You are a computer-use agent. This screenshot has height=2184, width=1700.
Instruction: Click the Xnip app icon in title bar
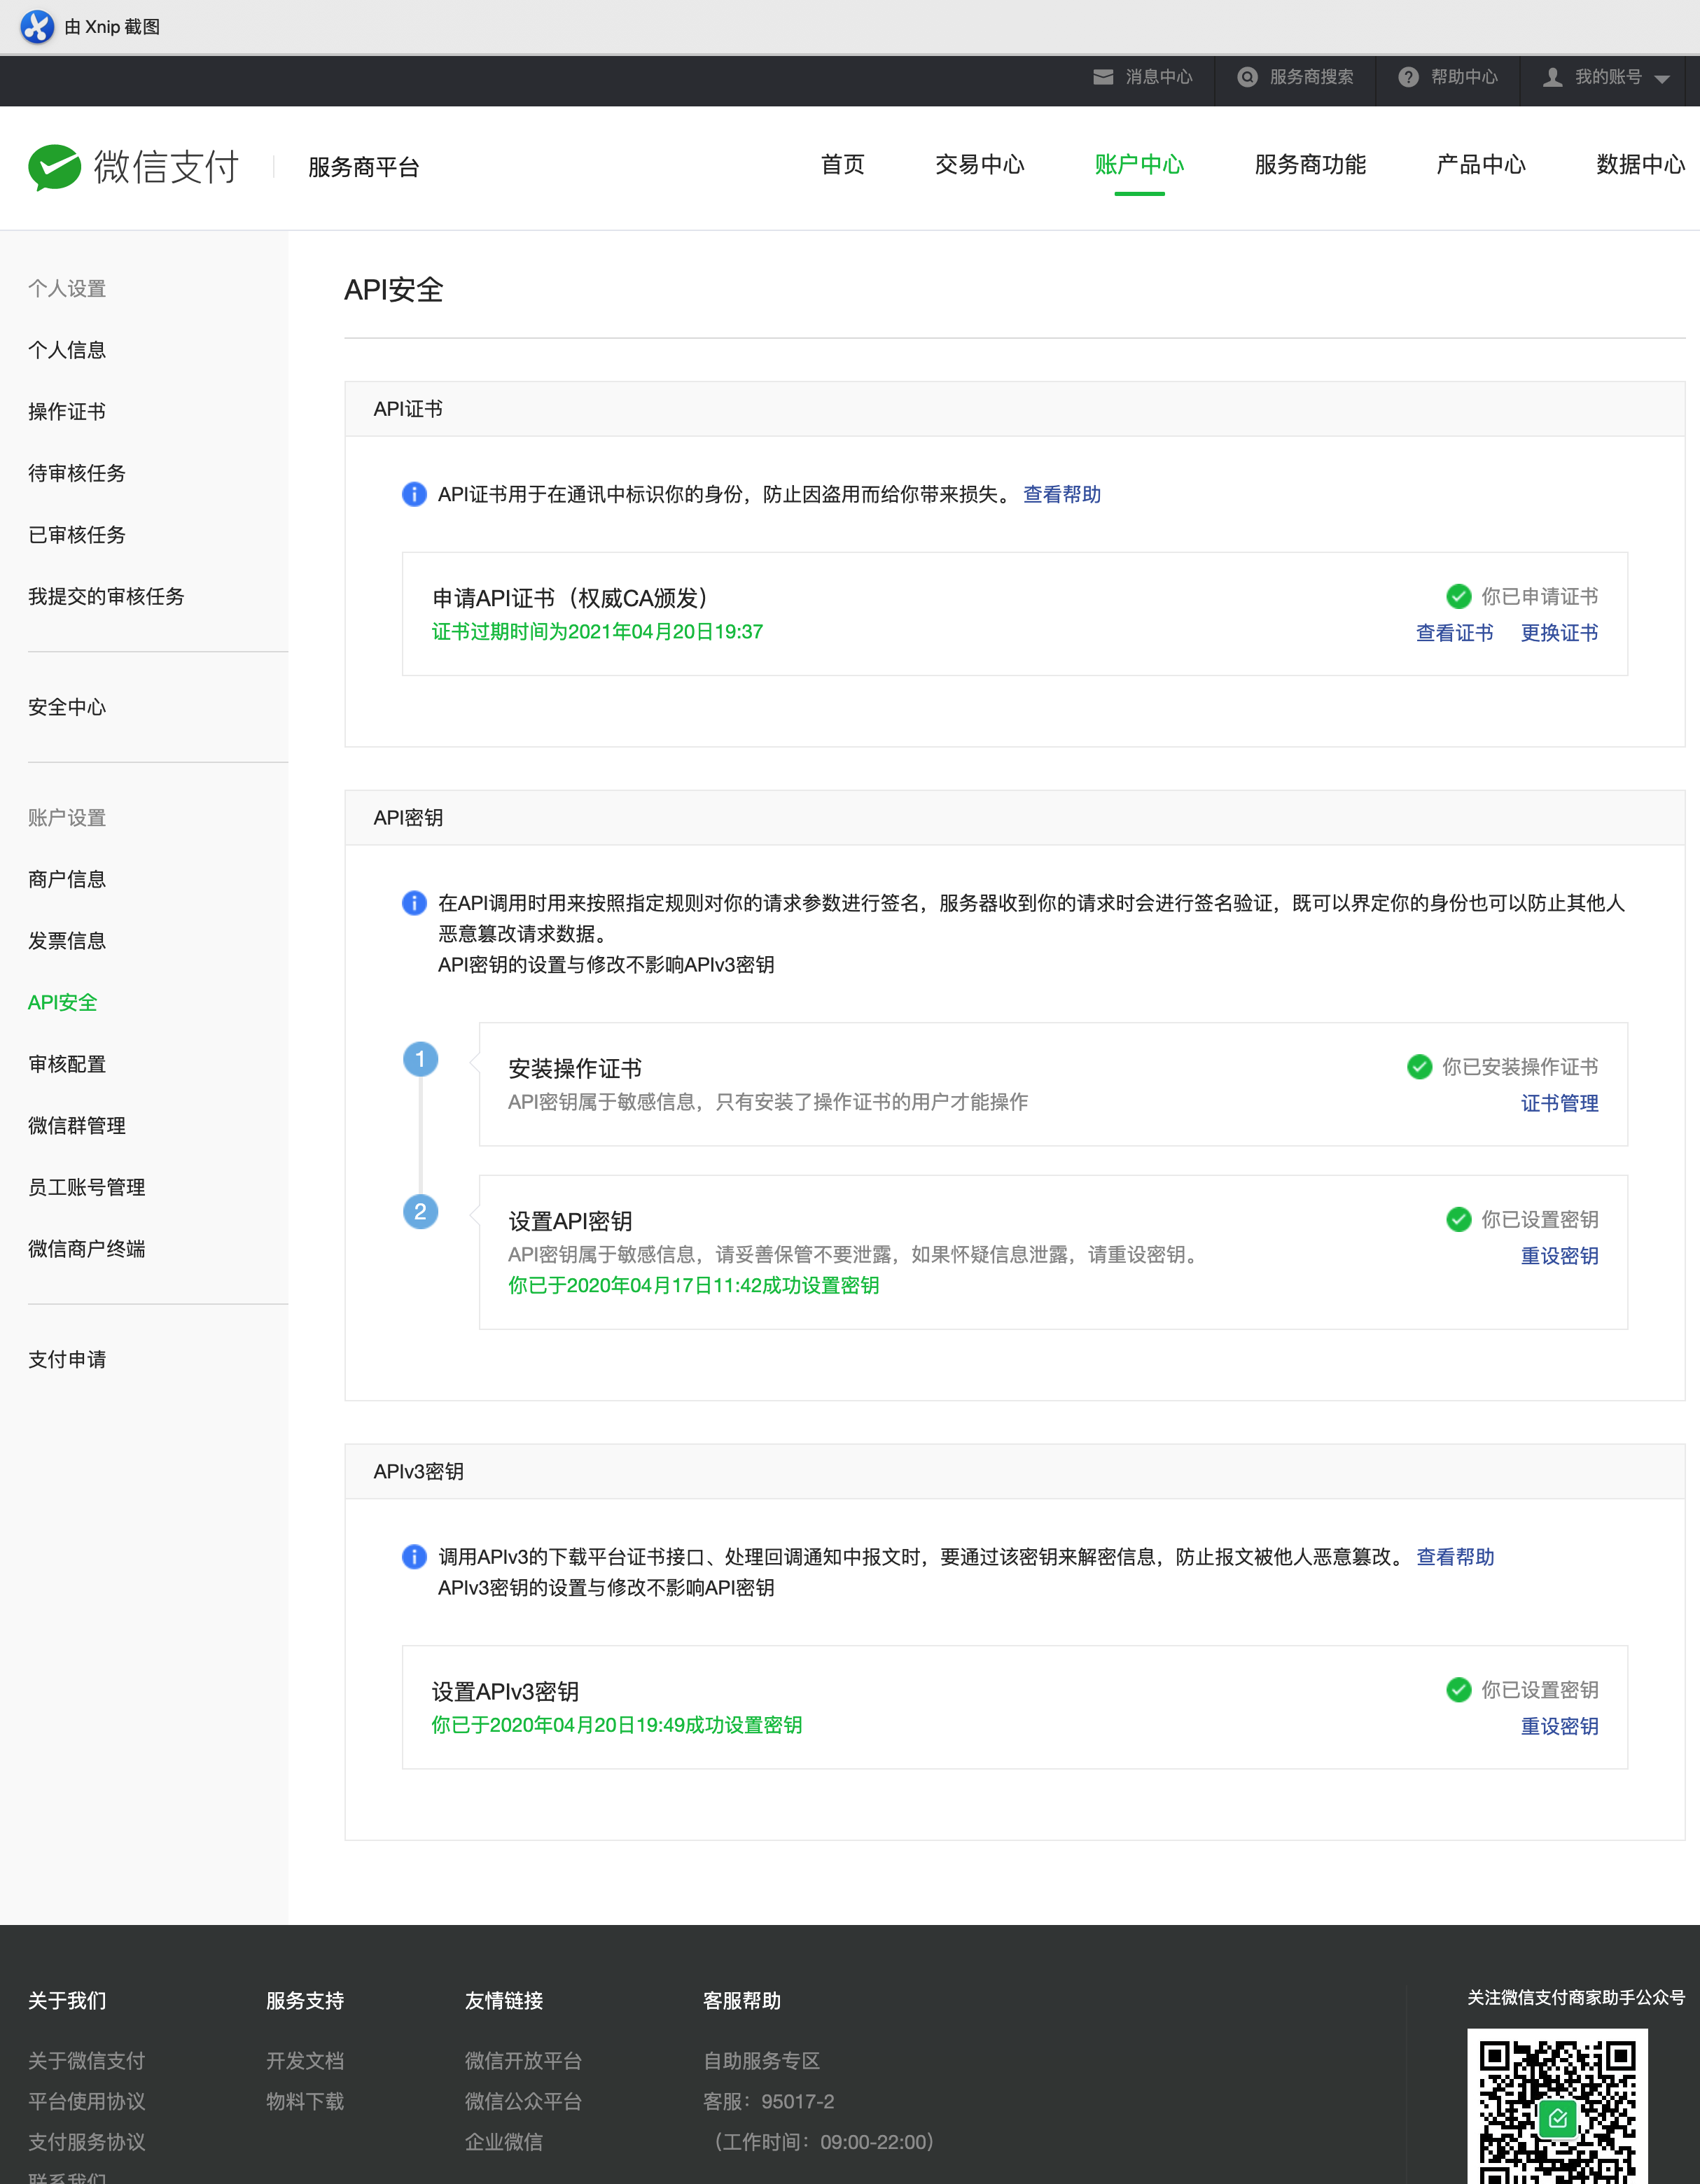pos(37,27)
